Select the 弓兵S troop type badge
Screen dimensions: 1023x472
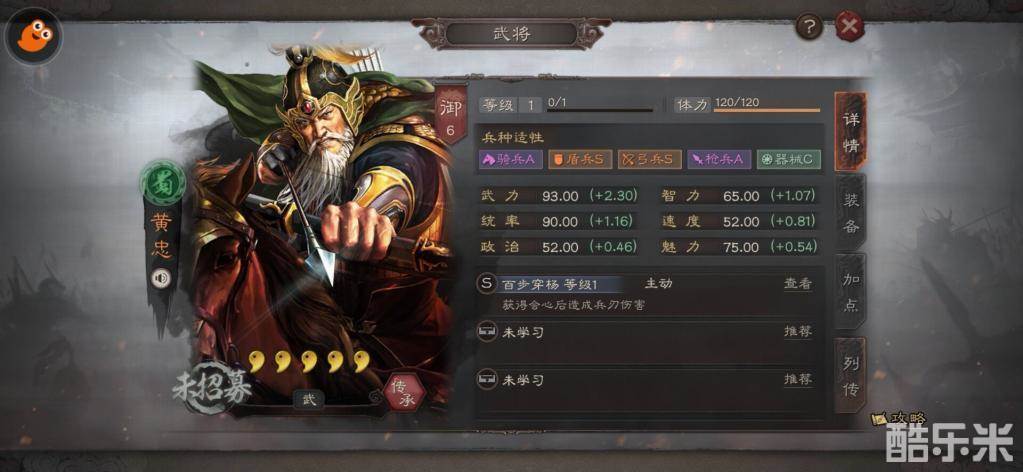(650, 159)
